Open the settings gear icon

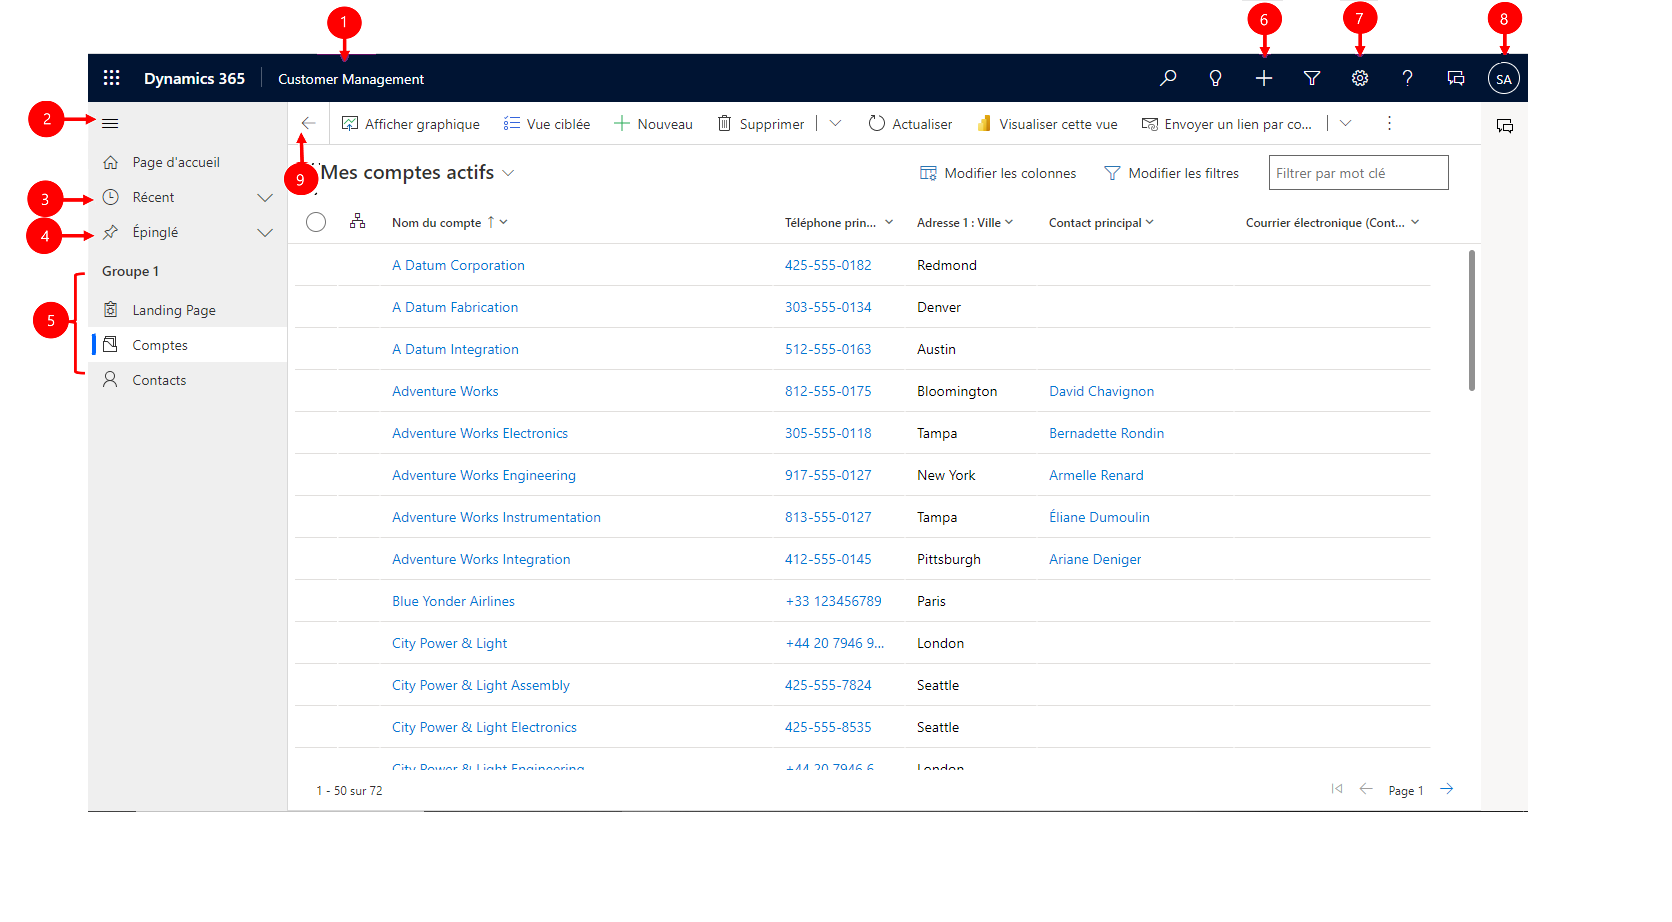(x=1360, y=78)
